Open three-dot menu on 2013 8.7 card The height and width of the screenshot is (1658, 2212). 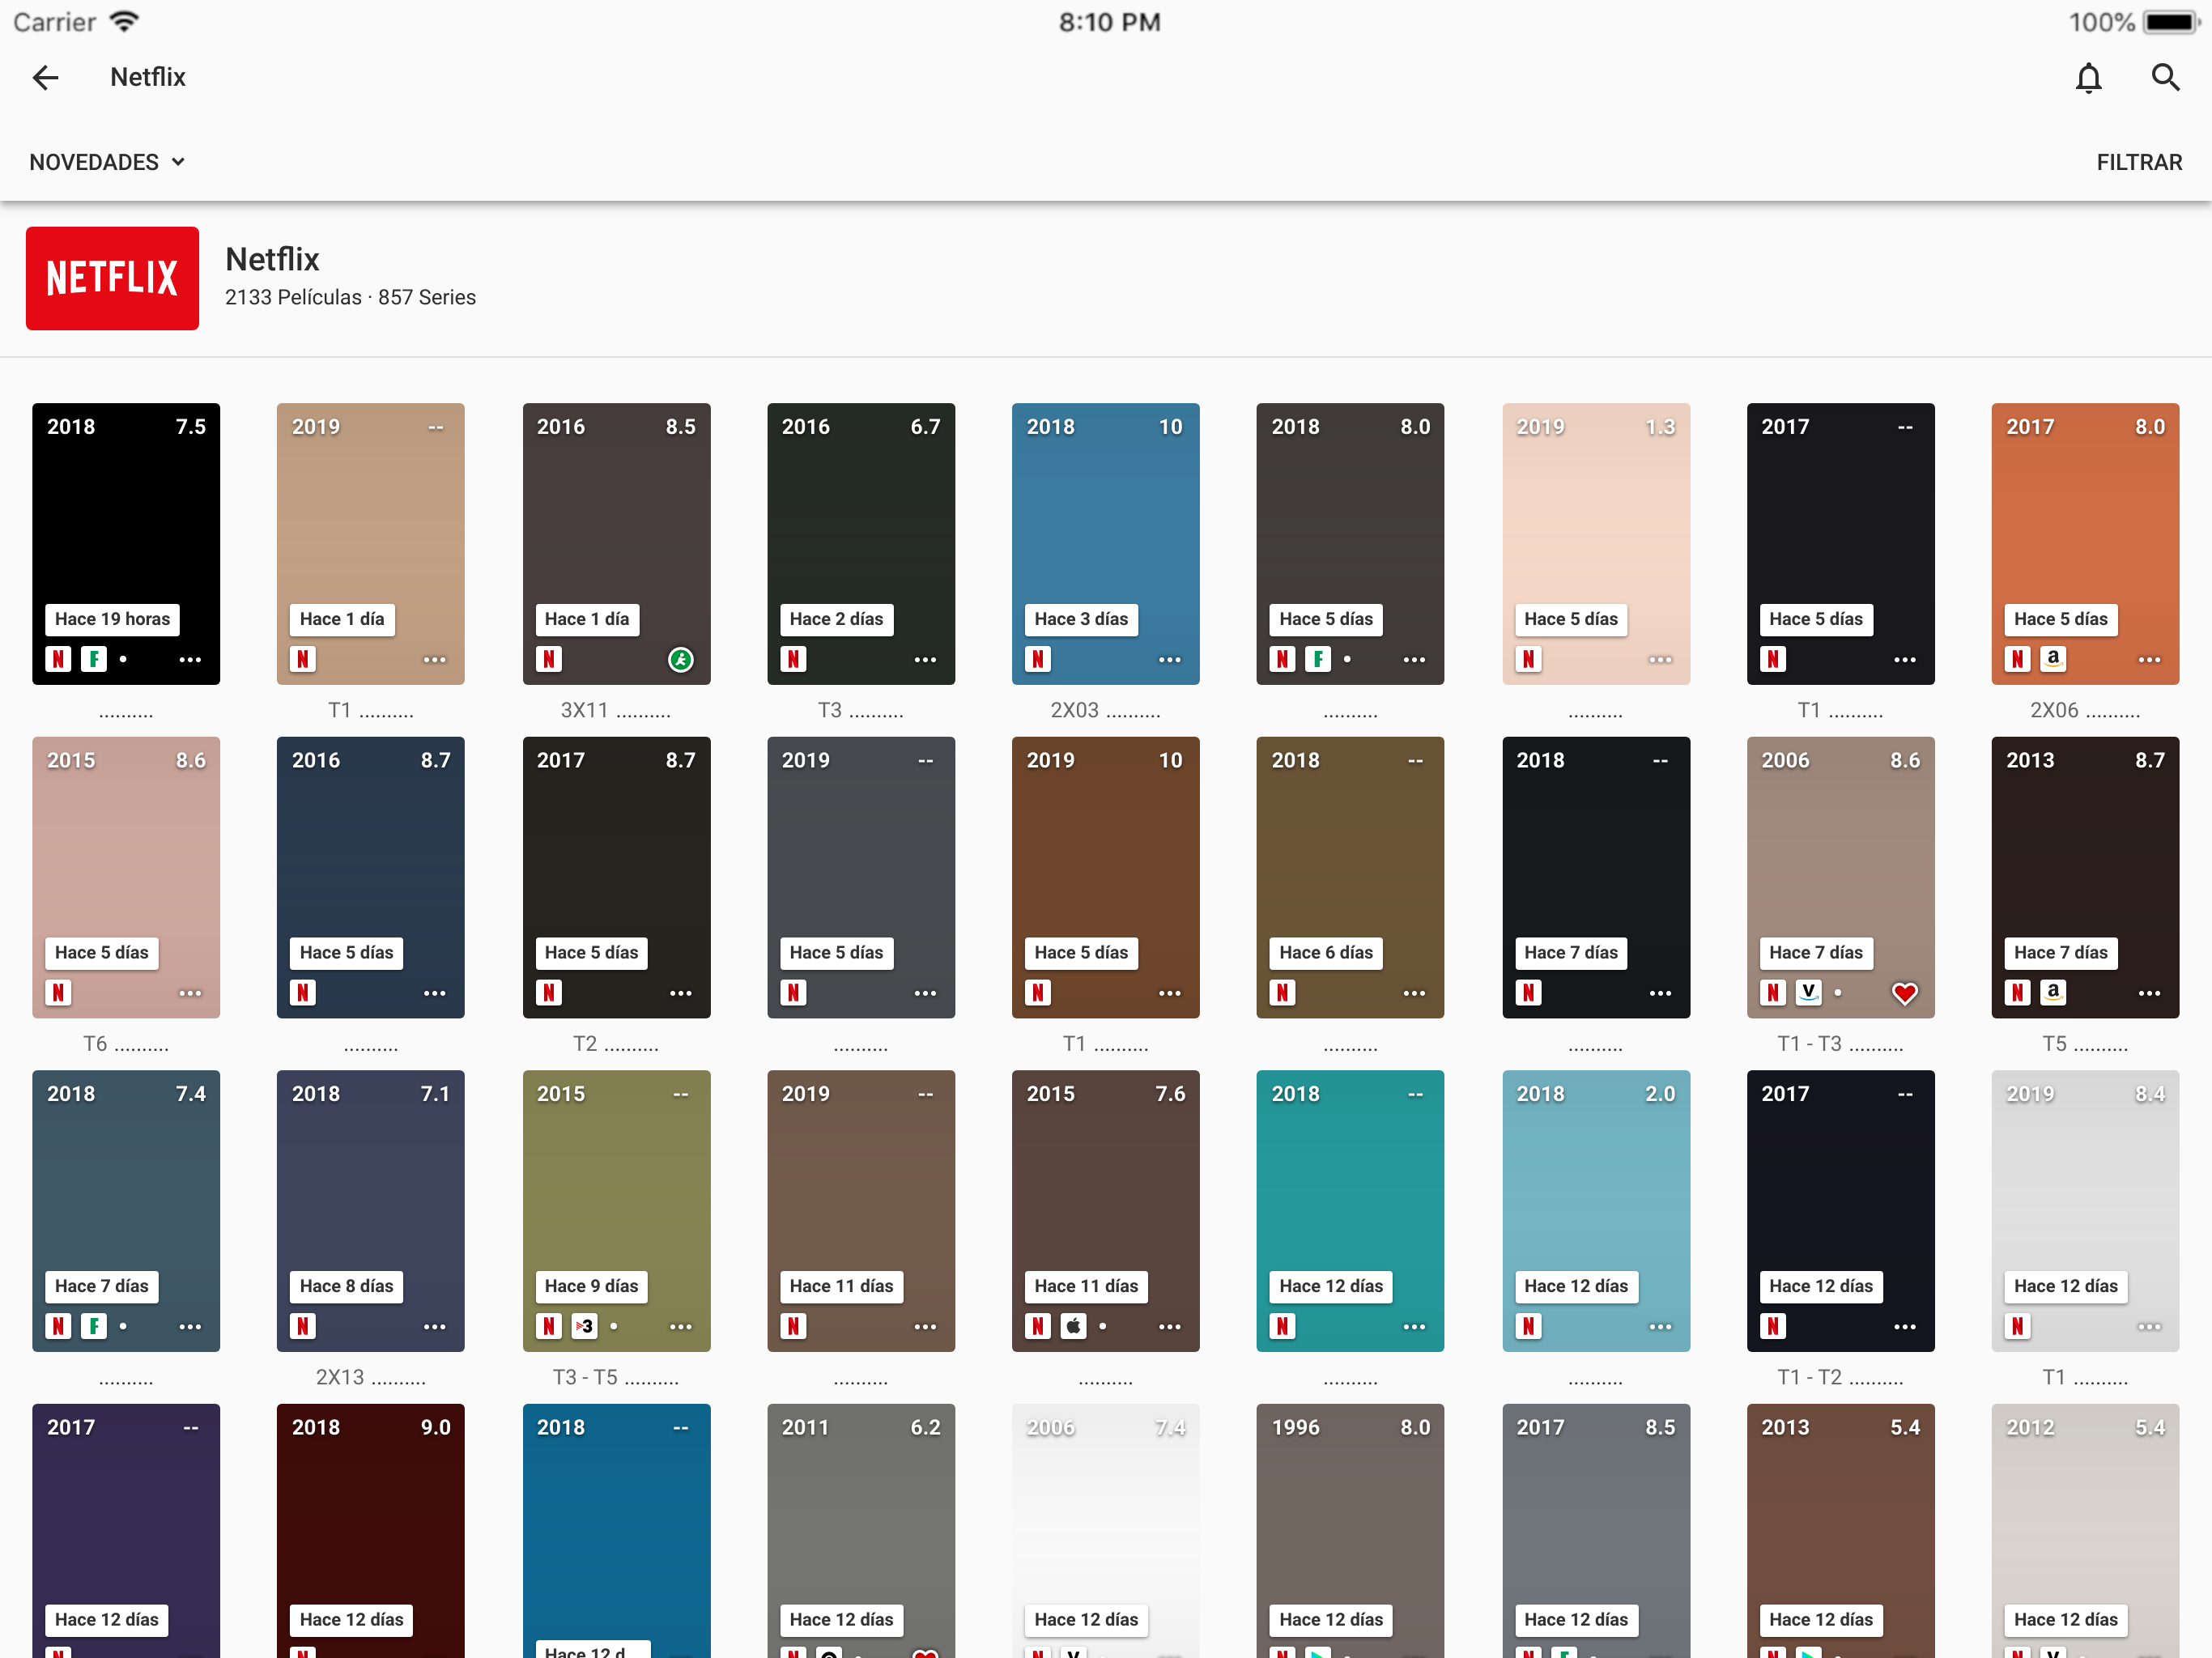[2149, 993]
